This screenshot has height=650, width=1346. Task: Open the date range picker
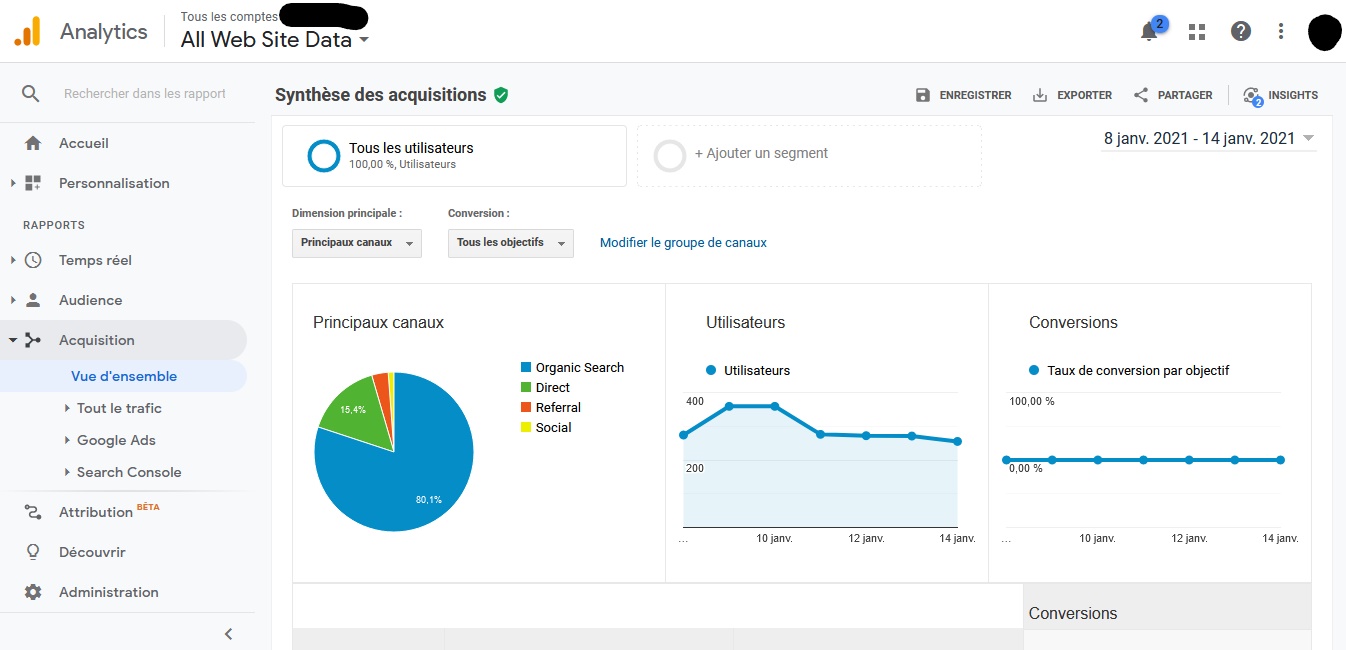pyautogui.click(x=1209, y=139)
